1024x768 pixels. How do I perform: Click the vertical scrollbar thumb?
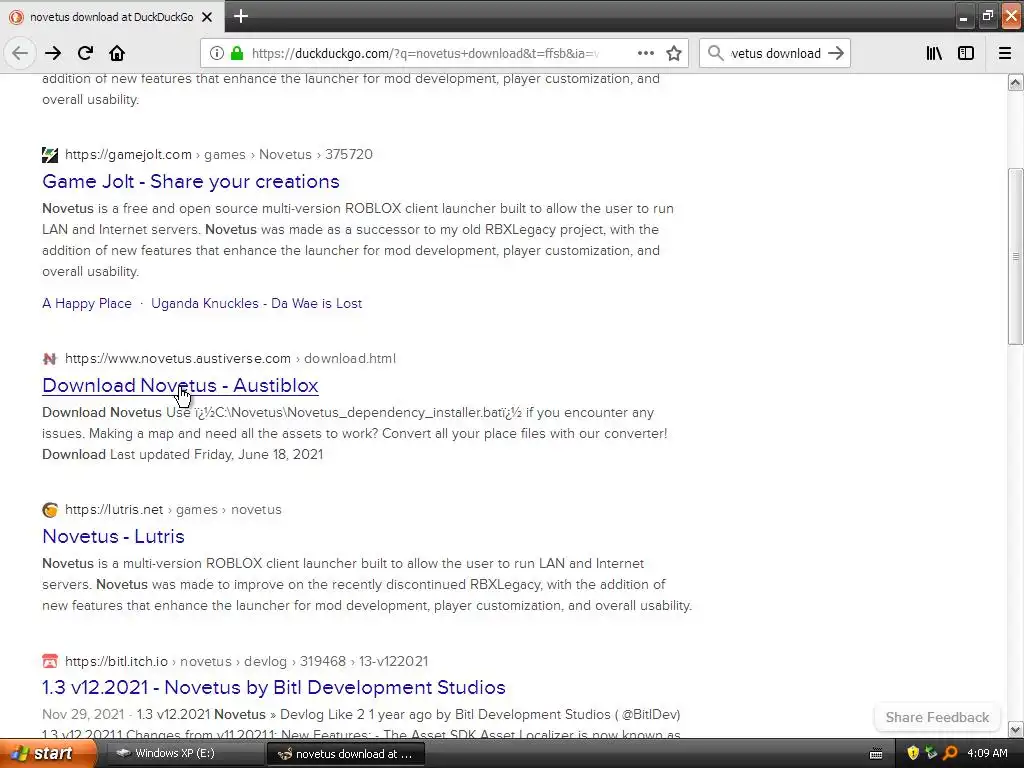pyautogui.click(x=1015, y=257)
